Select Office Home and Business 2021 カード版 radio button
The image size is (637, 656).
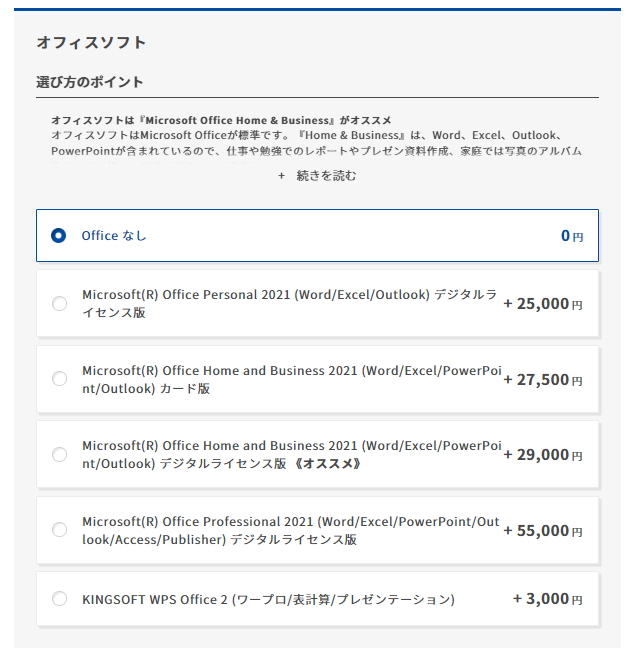59,379
